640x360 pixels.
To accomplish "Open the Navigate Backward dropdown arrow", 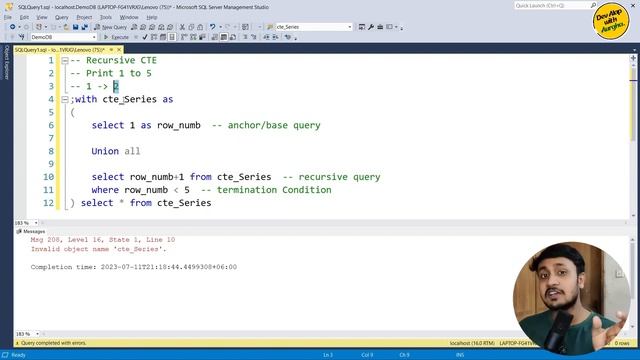I will pos(19,27).
